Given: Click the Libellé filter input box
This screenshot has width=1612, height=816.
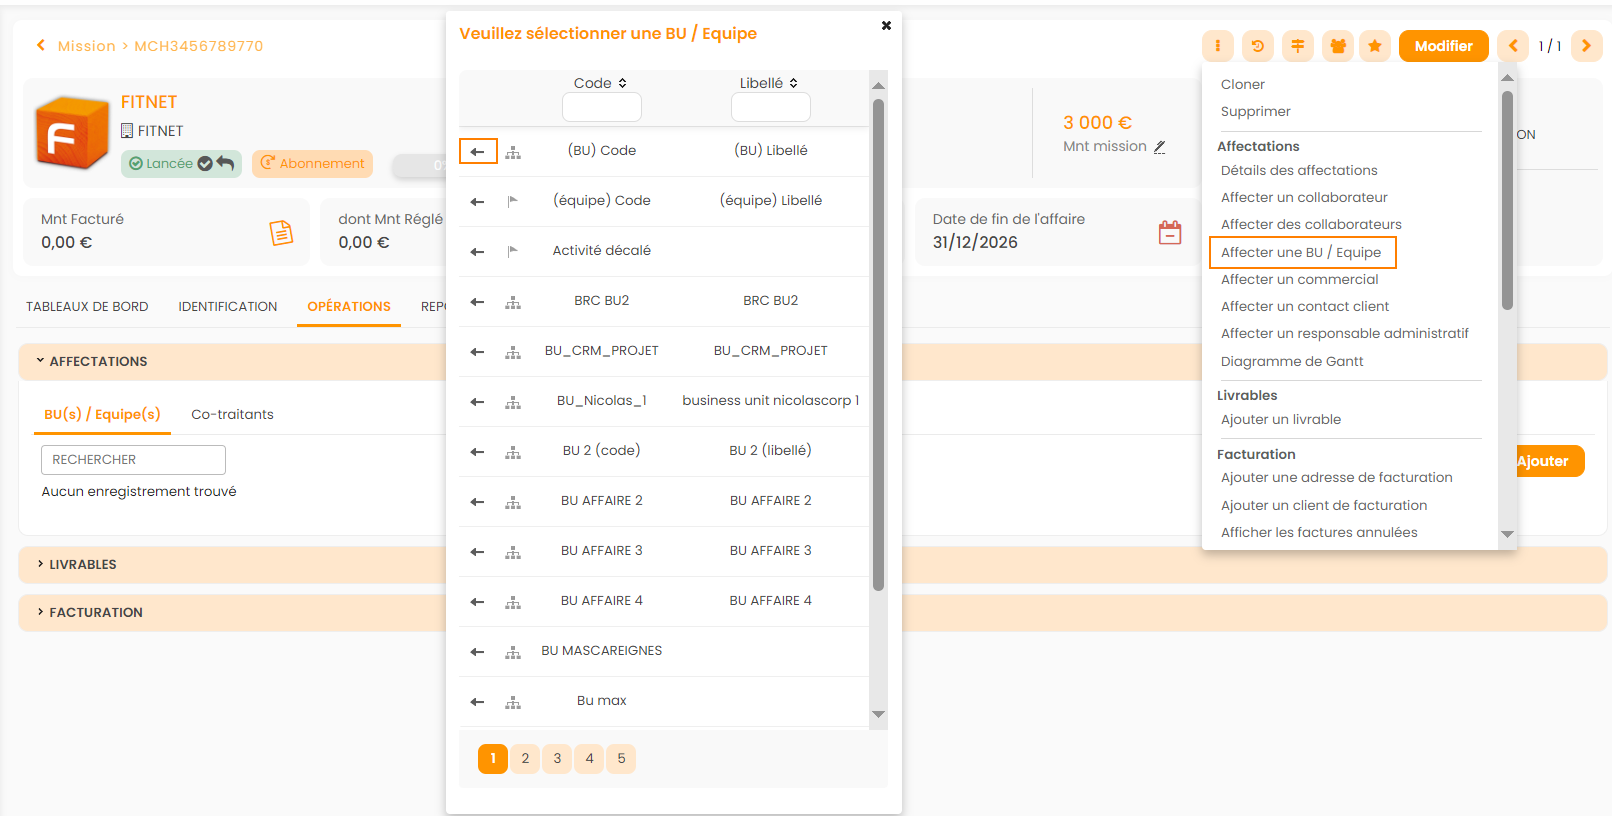Looking at the screenshot, I should pyautogui.click(x=770, y=107).
